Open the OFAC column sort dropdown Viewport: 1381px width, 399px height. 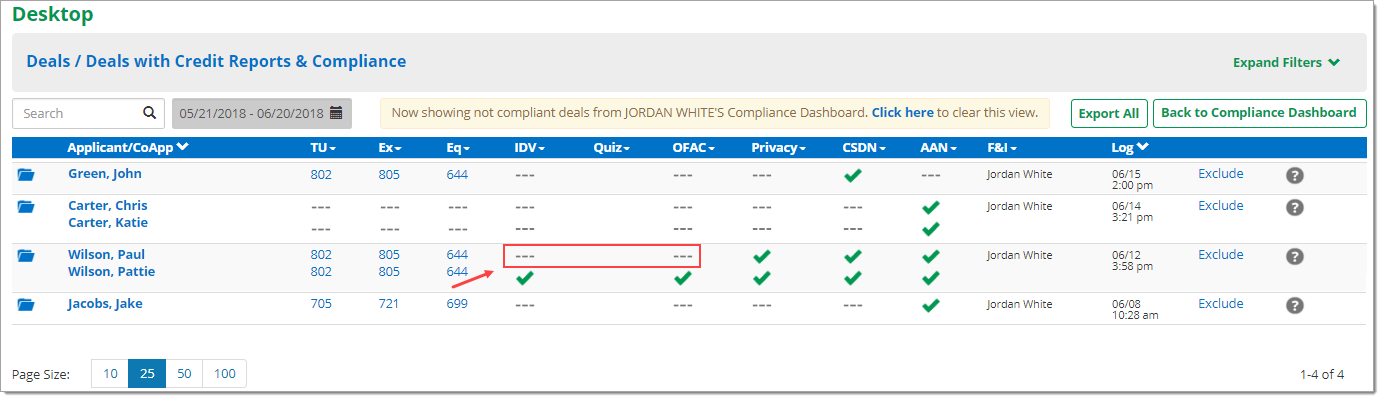click(695, 148)
